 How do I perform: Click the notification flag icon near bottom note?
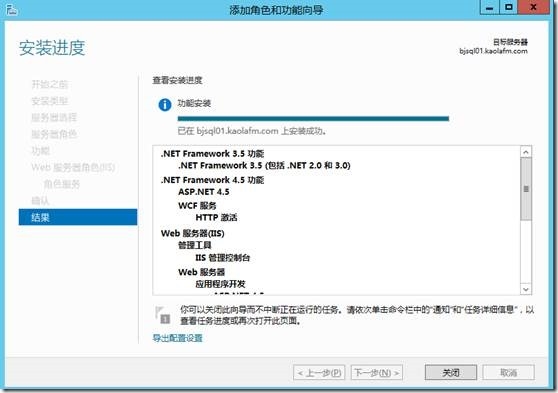(163, 315)
